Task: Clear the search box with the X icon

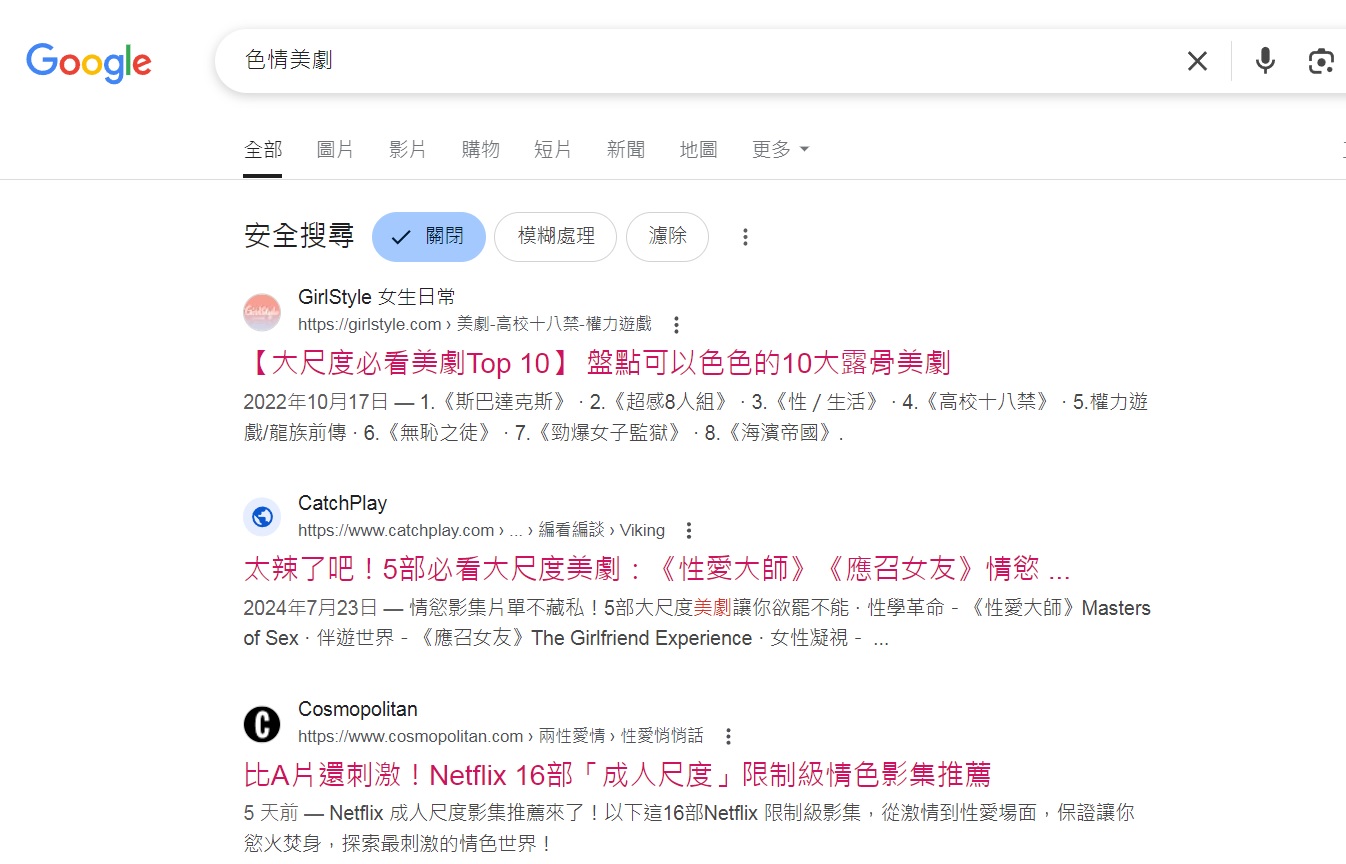Action: tap(1197, 61)
